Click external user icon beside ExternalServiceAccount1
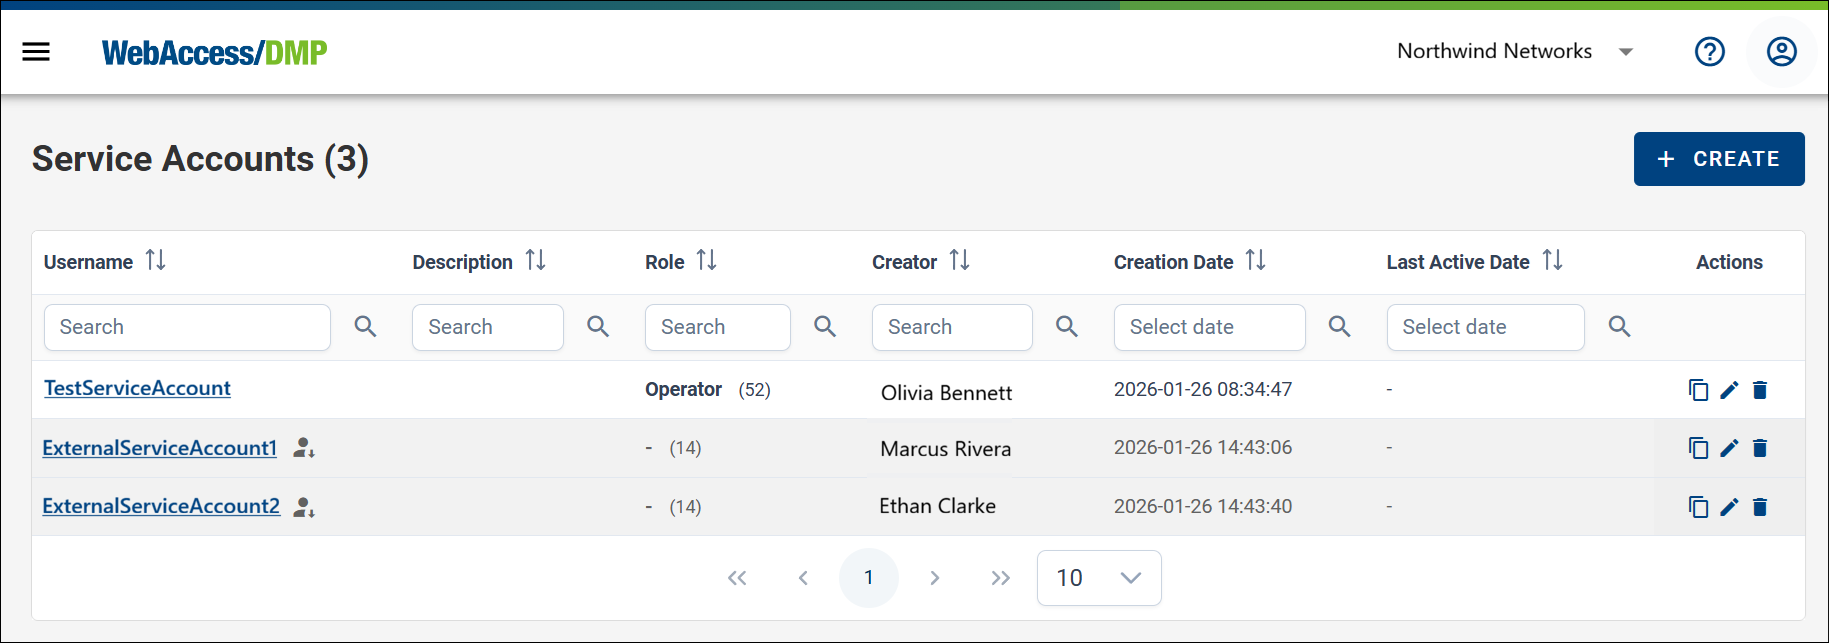This screenshot has height=643, width=1829. (x=304, y=448)
